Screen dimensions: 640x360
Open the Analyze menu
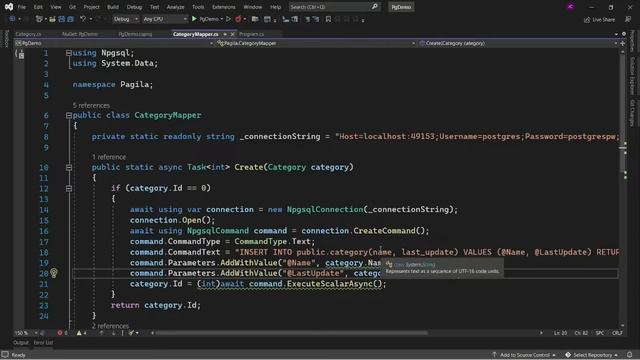pos(175,7)
